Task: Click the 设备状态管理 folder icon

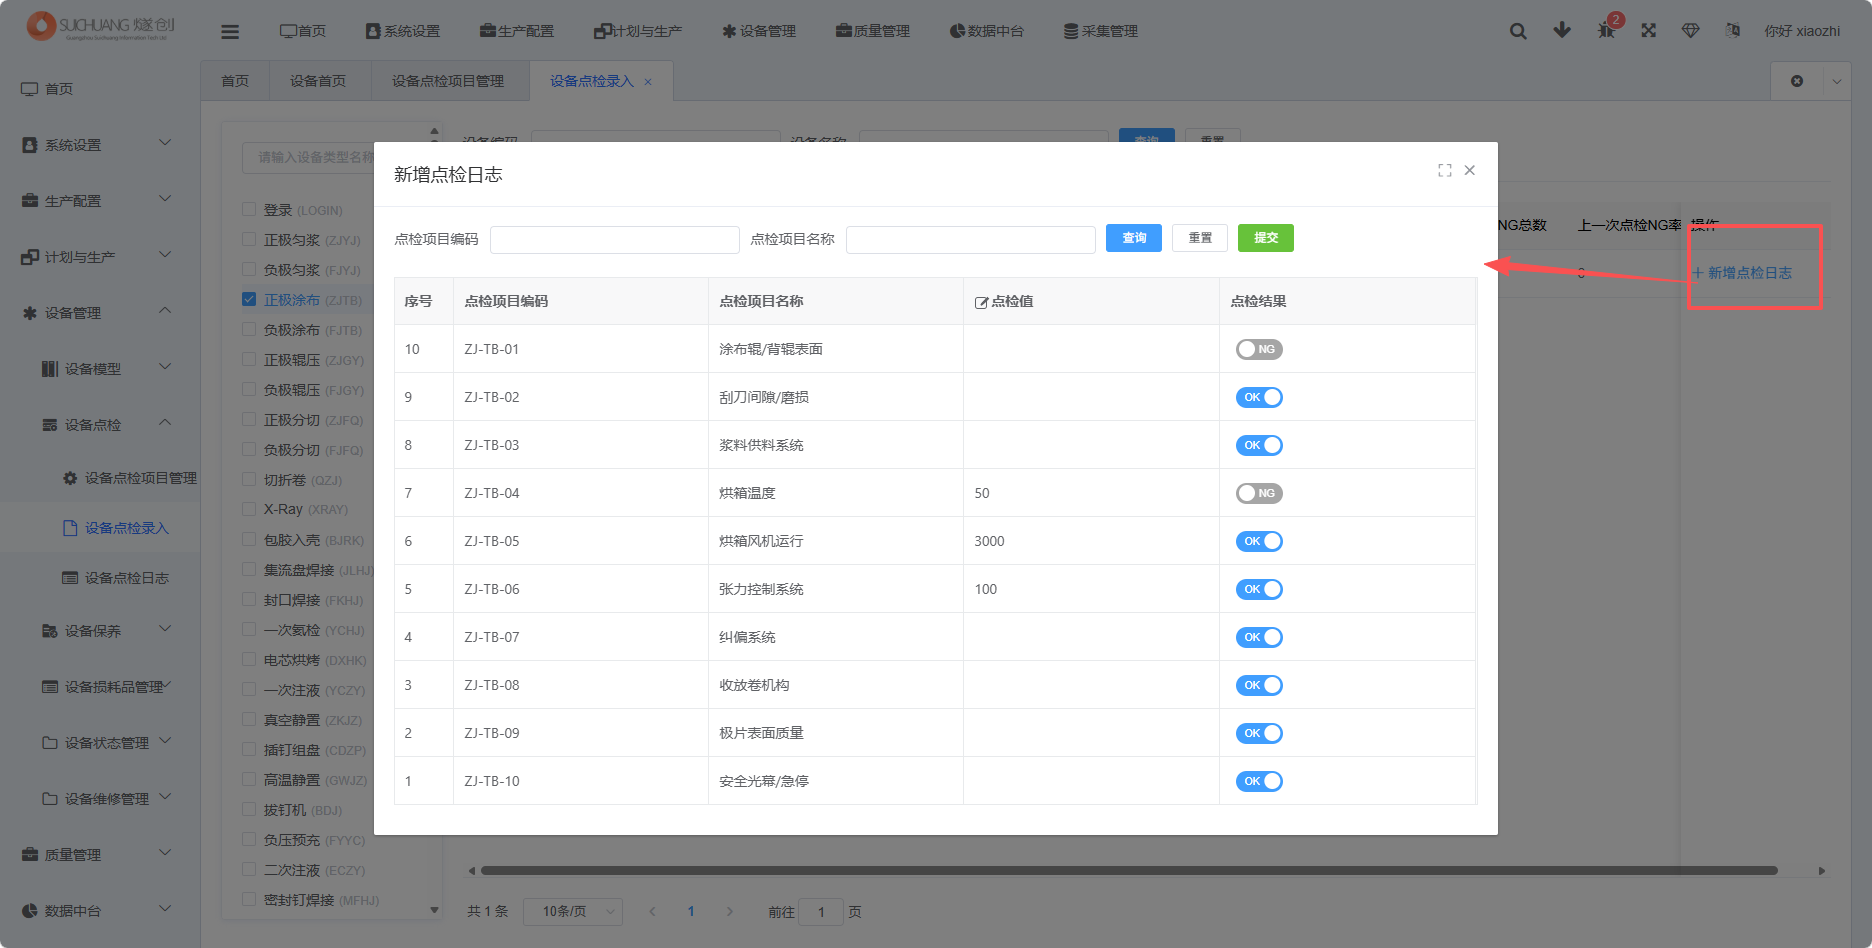Action: pyautogui.click(x=50, y=743)
